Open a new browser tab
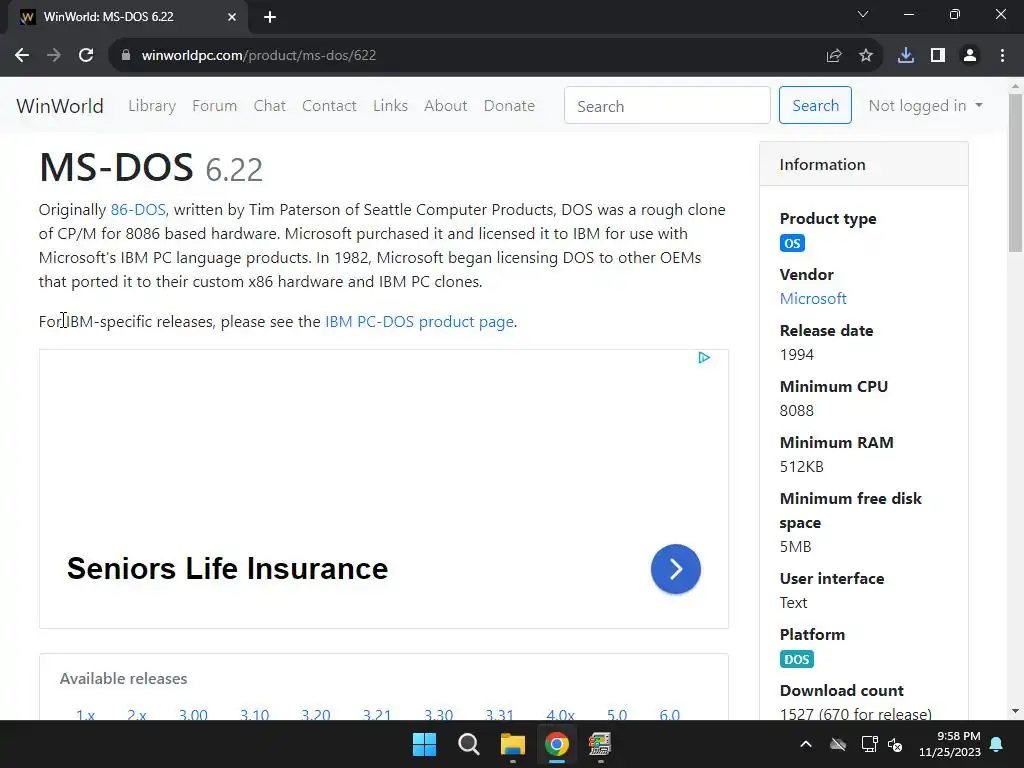Screen dimensions: 1024x768 tap(270, 17)
